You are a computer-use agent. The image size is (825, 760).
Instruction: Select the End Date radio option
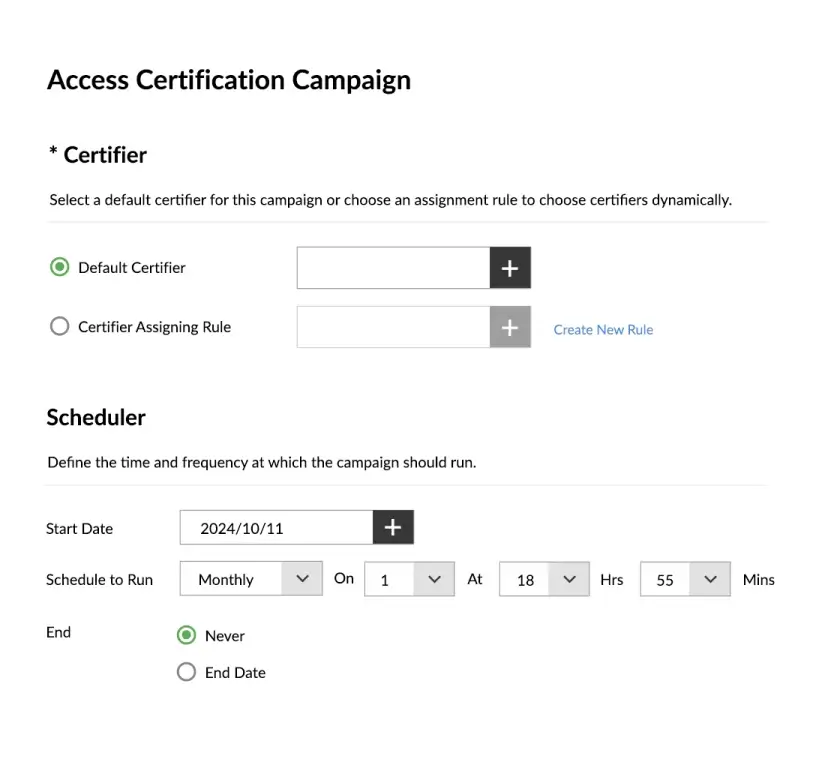[x=187, y=672]
